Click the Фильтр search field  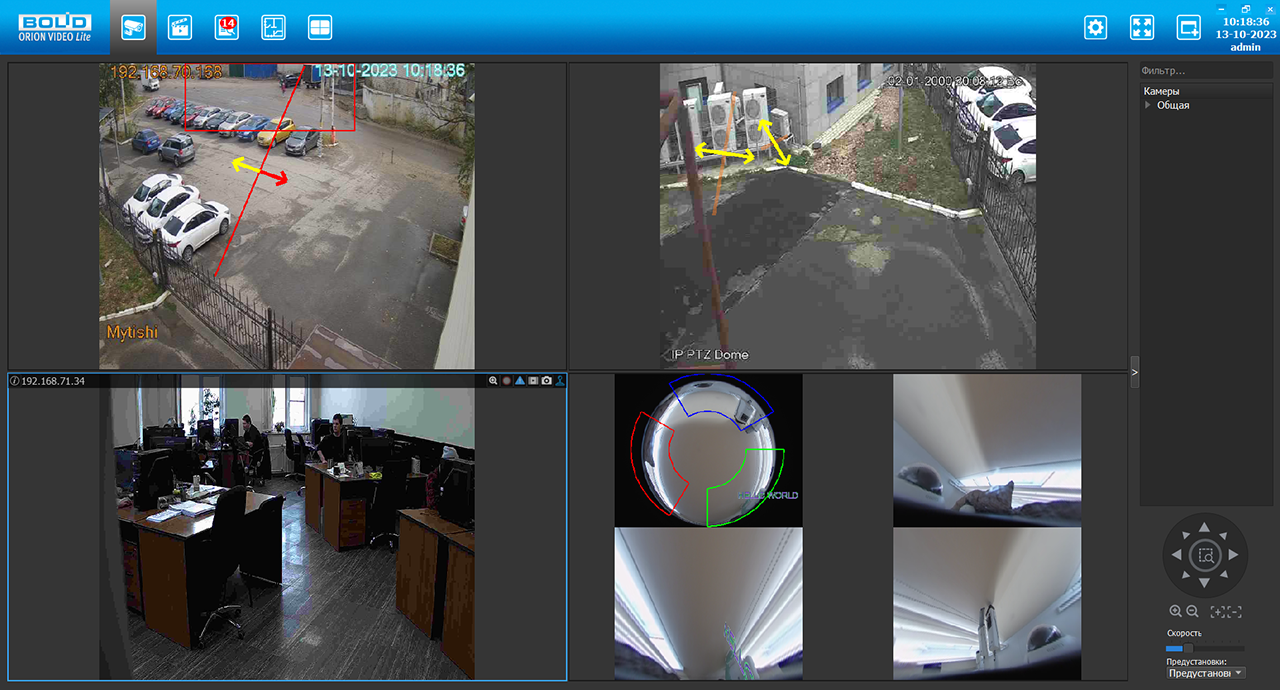click(x=1206, y=71)
